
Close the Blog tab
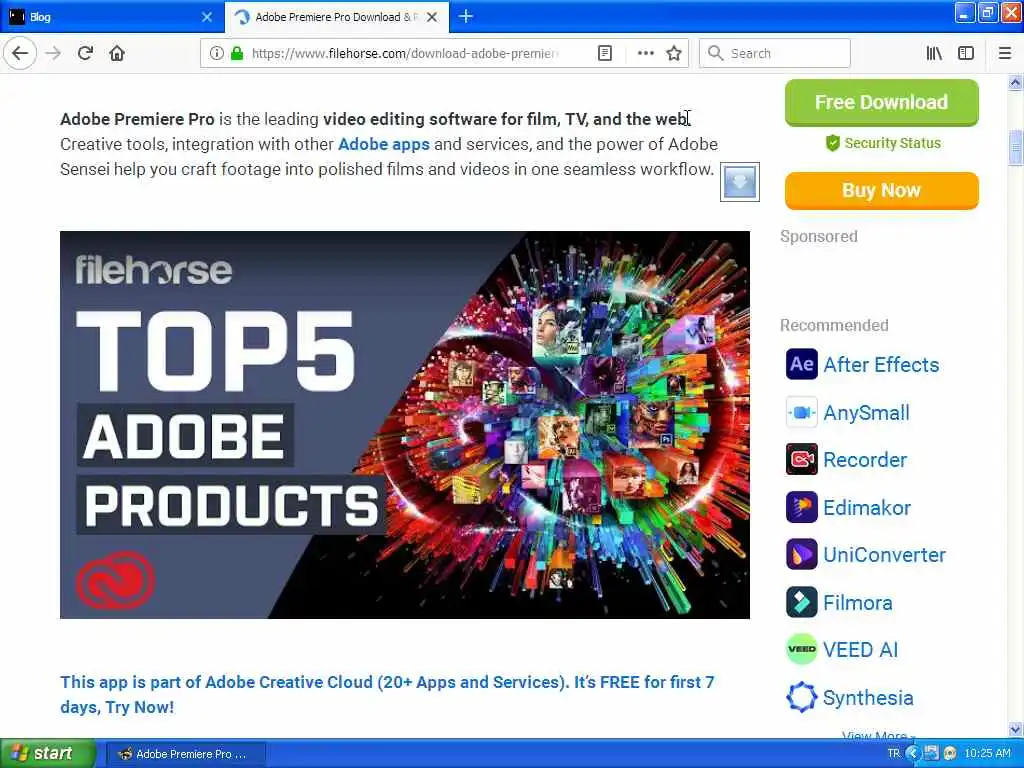point(207,17)
